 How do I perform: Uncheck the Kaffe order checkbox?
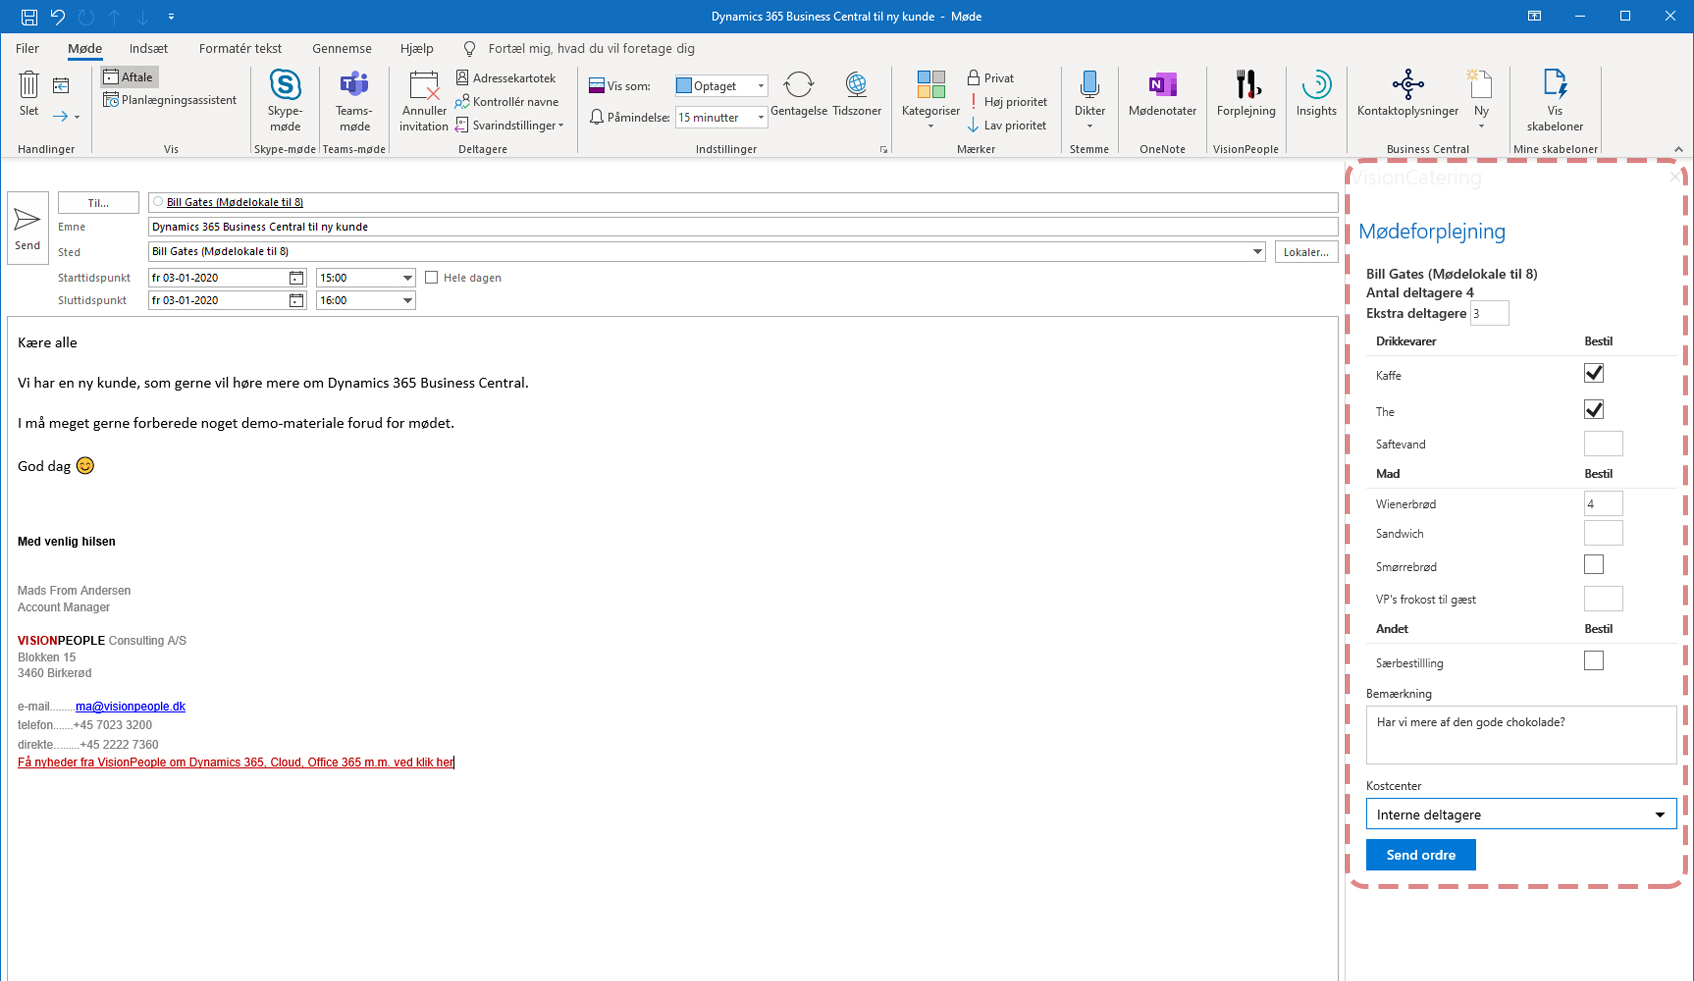click(1594, 373)
